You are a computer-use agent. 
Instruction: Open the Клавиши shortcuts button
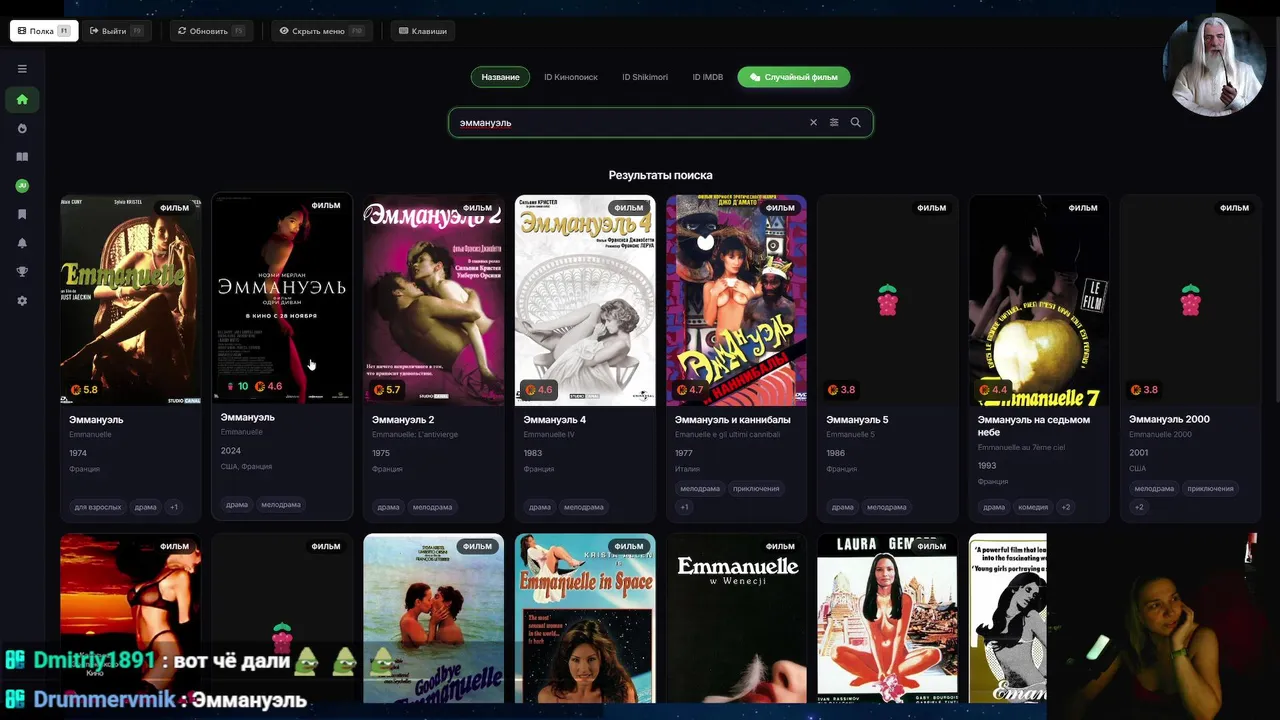(x=423, y=31)
